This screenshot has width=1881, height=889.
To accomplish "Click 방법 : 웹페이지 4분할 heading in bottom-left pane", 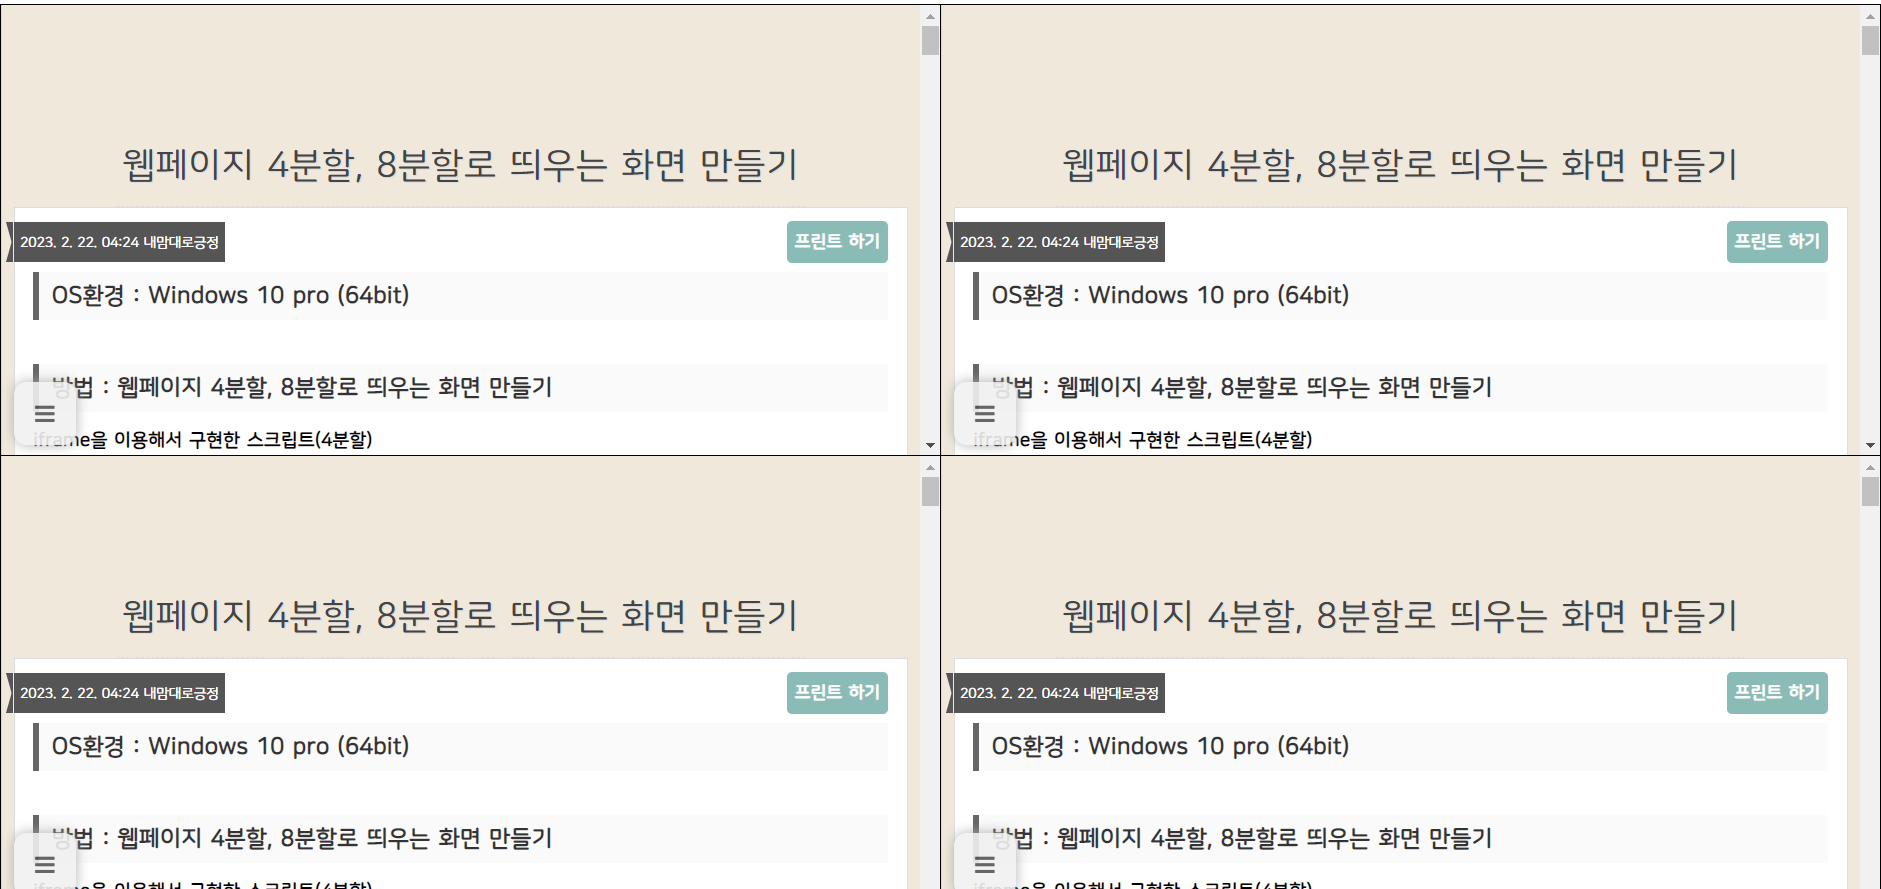I will coord(460,839).
